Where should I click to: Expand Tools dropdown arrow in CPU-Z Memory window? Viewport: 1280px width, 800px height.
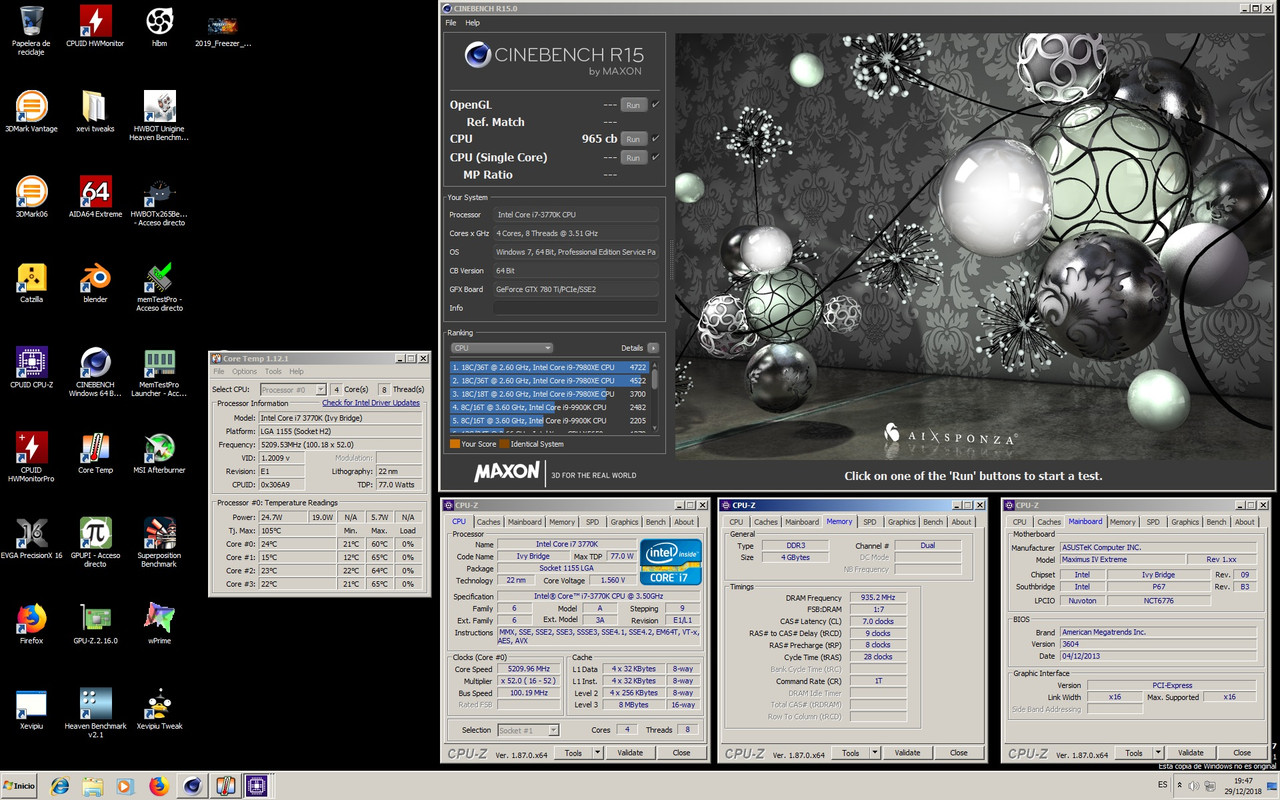point(874,752)
